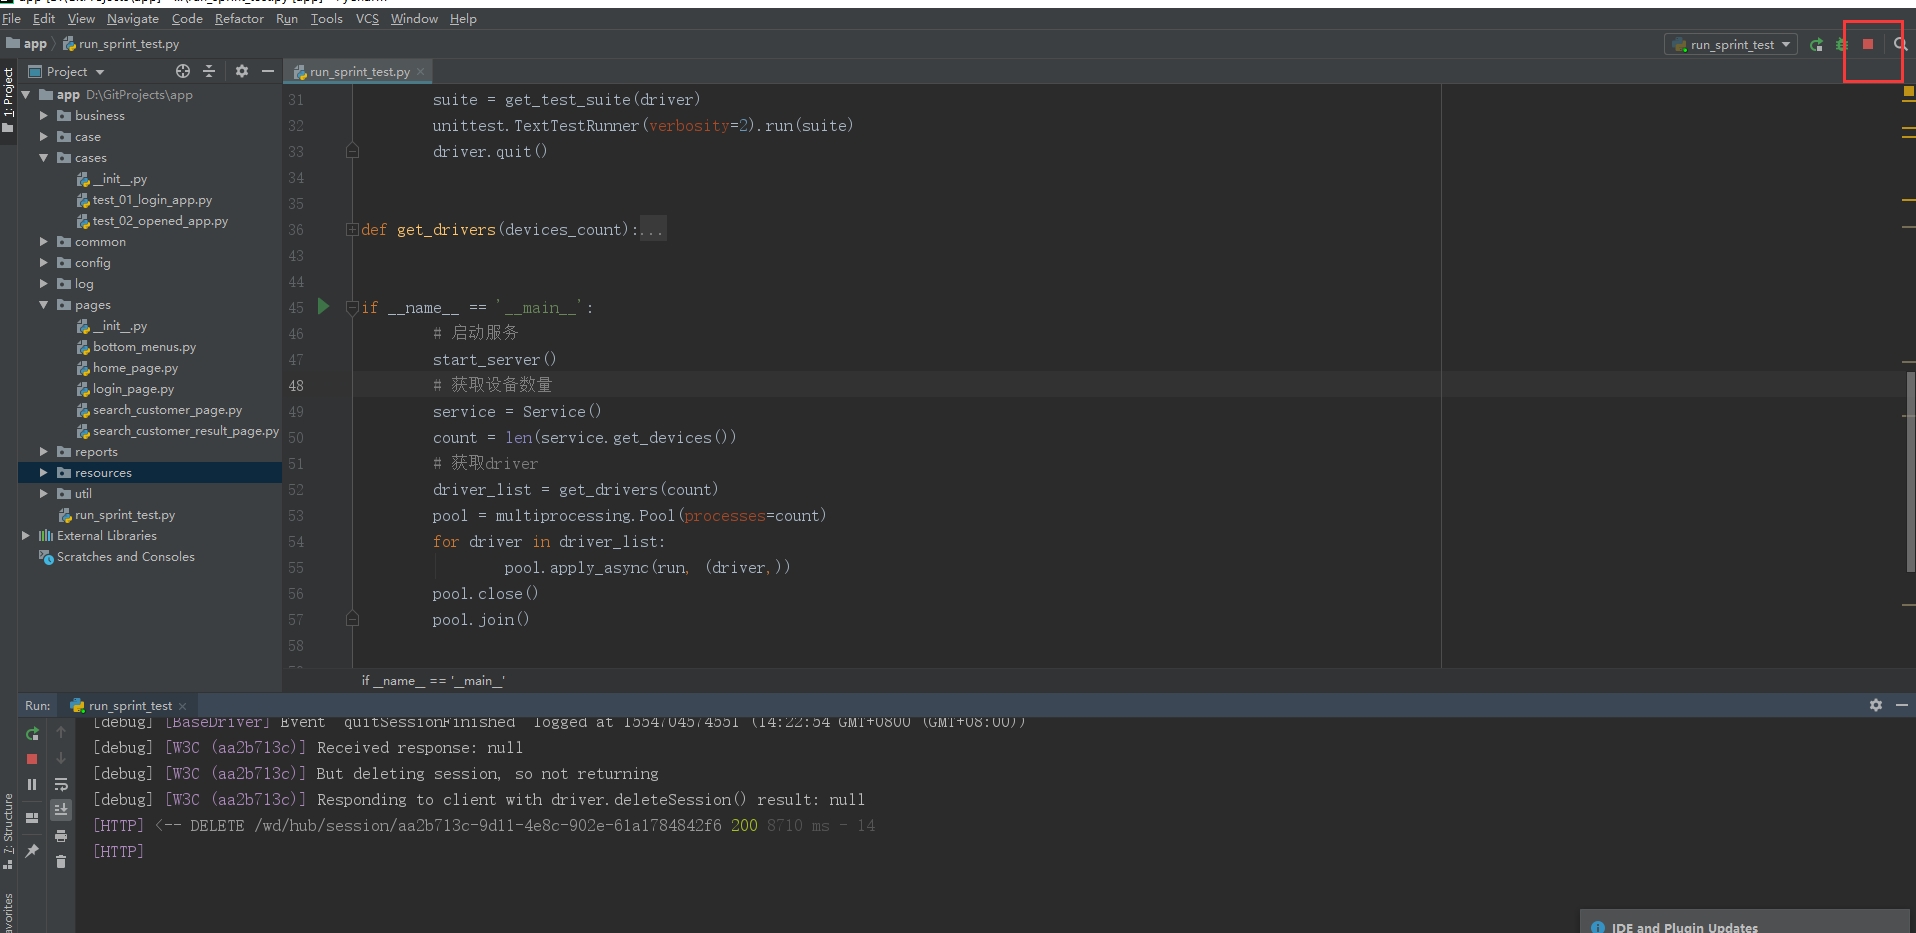
Task: Toggle pin tab in Run panel
Action: tap(32, 850)
